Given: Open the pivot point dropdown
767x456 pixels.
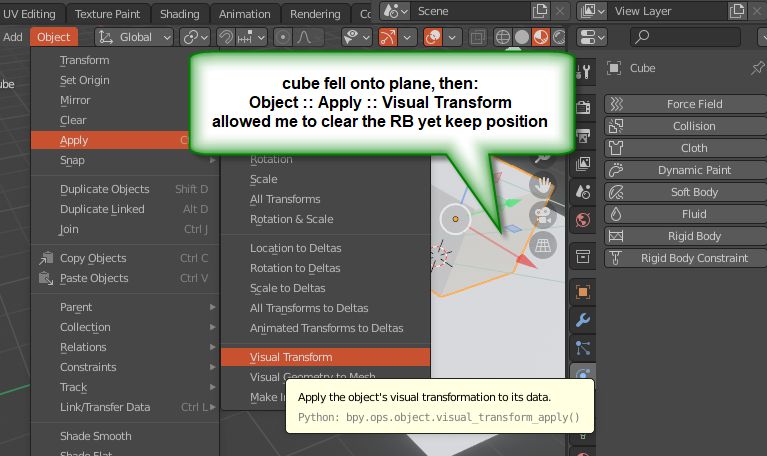Looking at the screenshot, I should coord(195,37).
